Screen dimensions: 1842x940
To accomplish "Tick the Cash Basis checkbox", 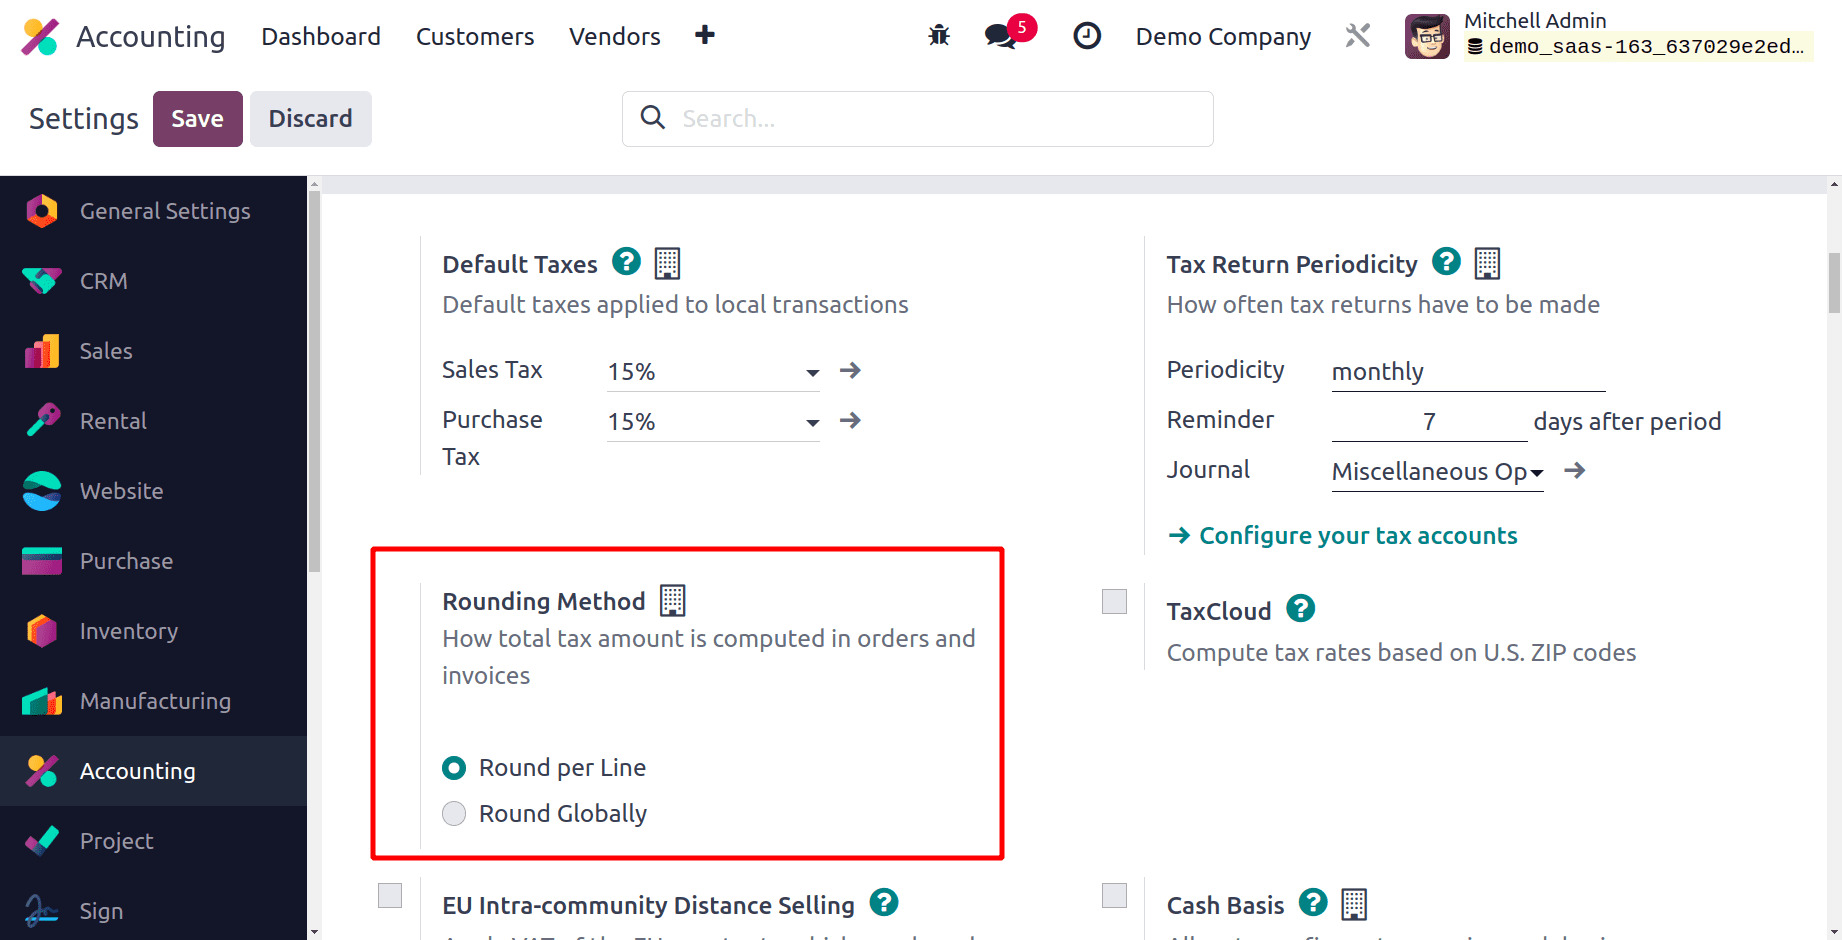I will tap(1114, 895).
